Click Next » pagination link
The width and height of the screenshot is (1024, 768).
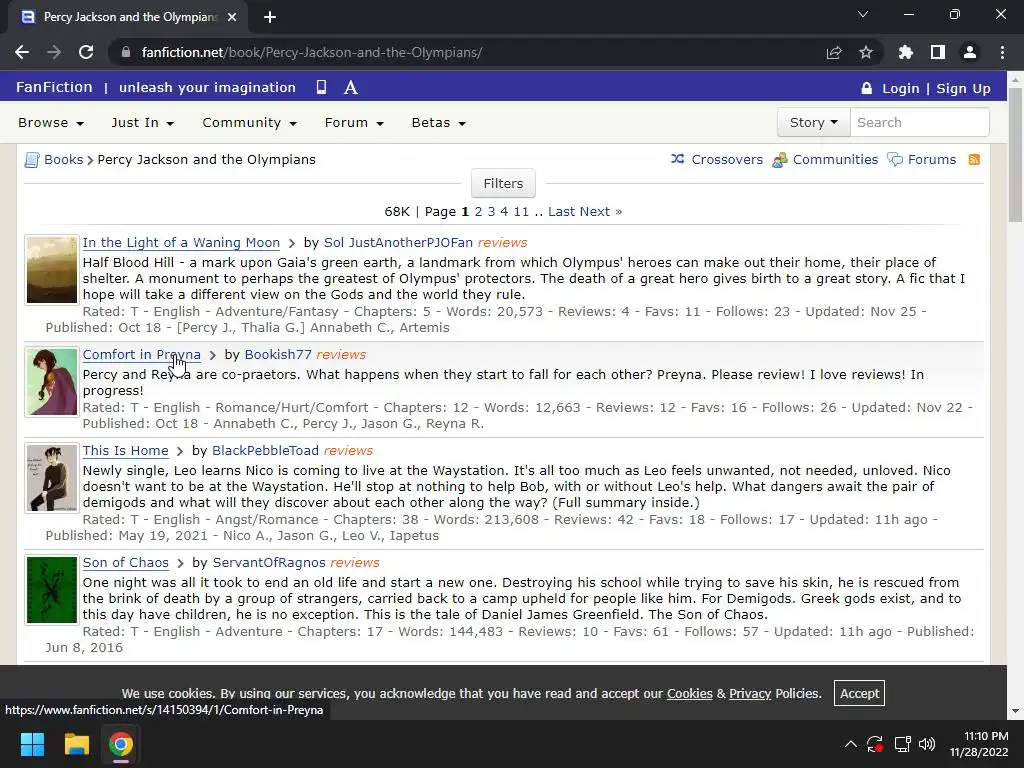click(x=601, y=212)
